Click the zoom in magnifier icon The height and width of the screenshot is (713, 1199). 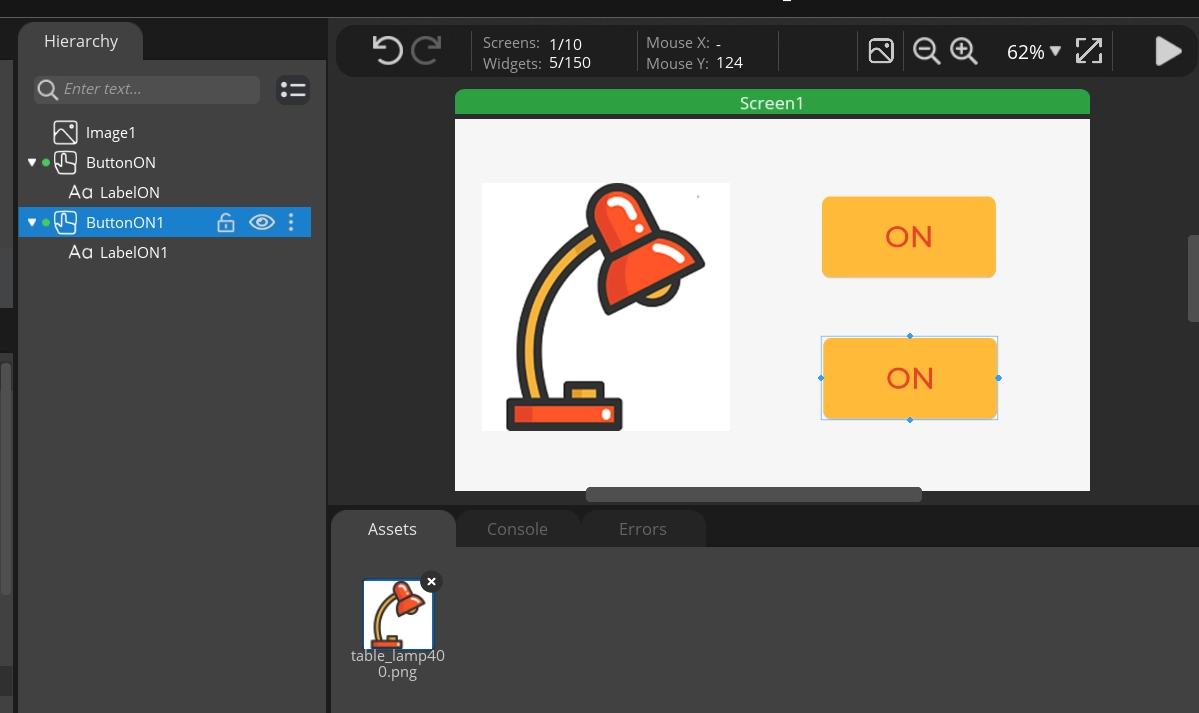963,51
